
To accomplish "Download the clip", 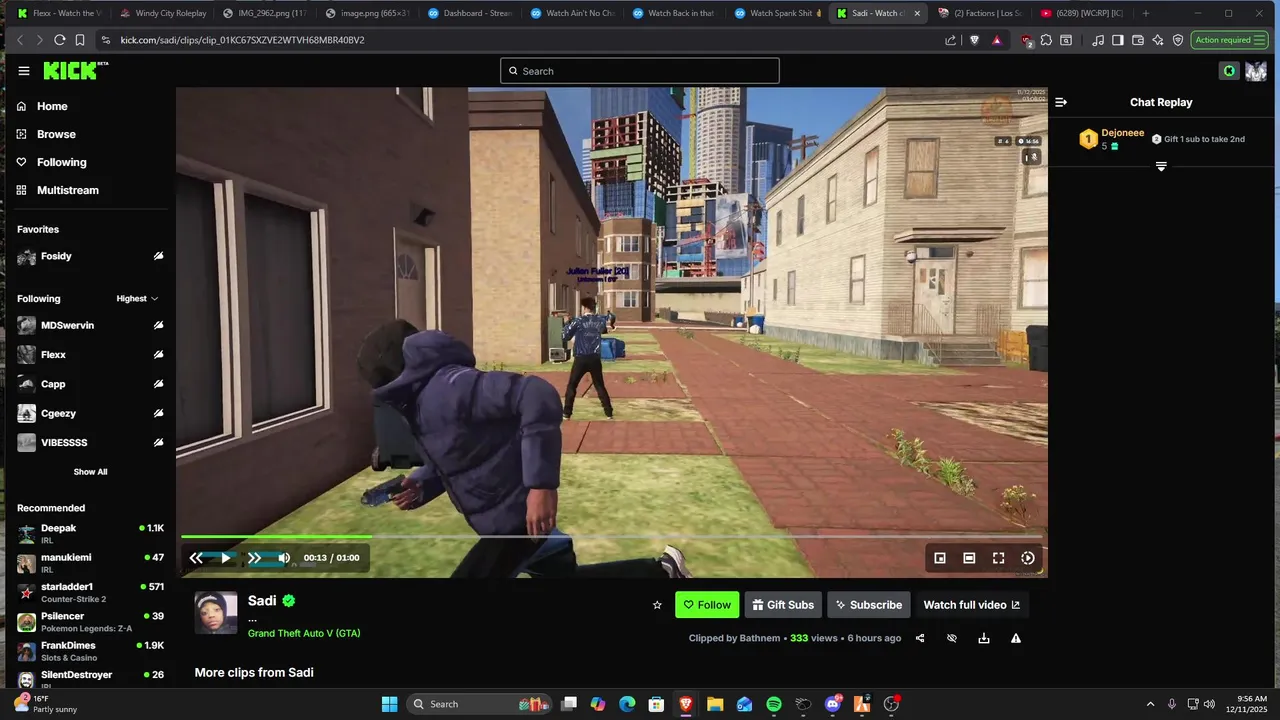I will point(984,638).
